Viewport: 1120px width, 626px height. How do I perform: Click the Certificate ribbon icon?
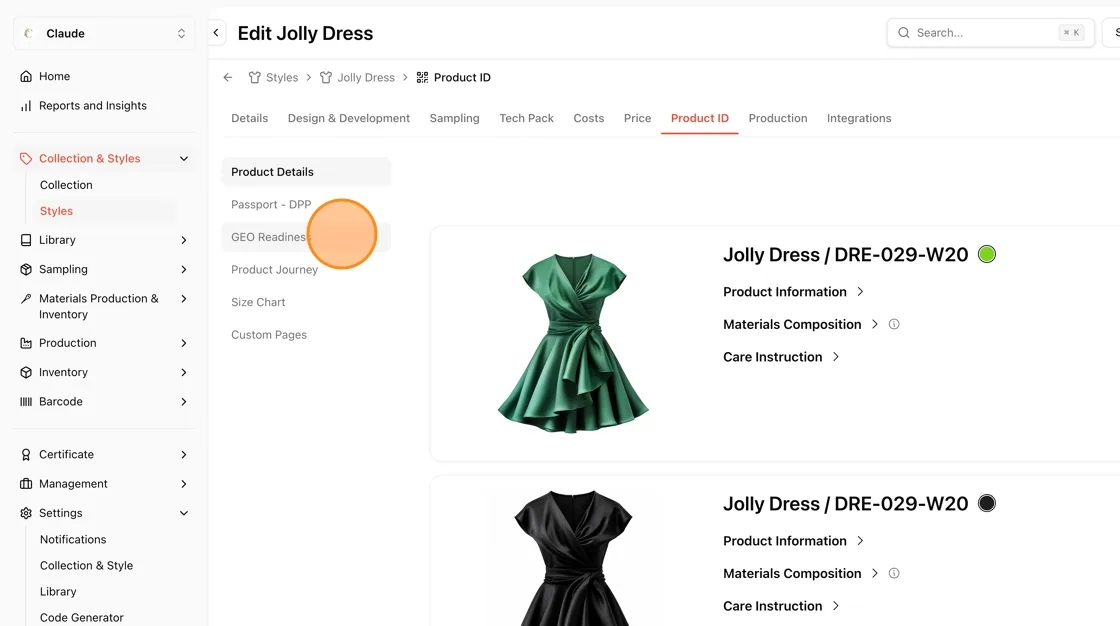(26, 454)
